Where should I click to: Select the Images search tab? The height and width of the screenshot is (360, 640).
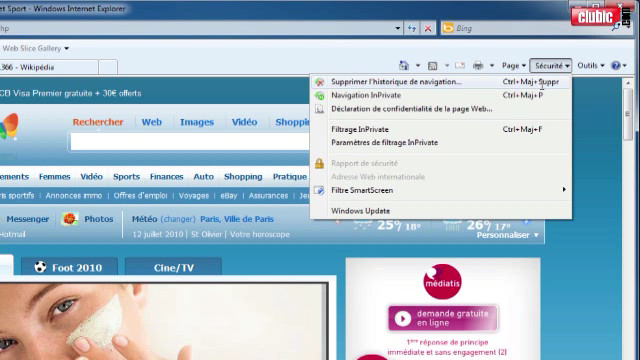[197, 122]
